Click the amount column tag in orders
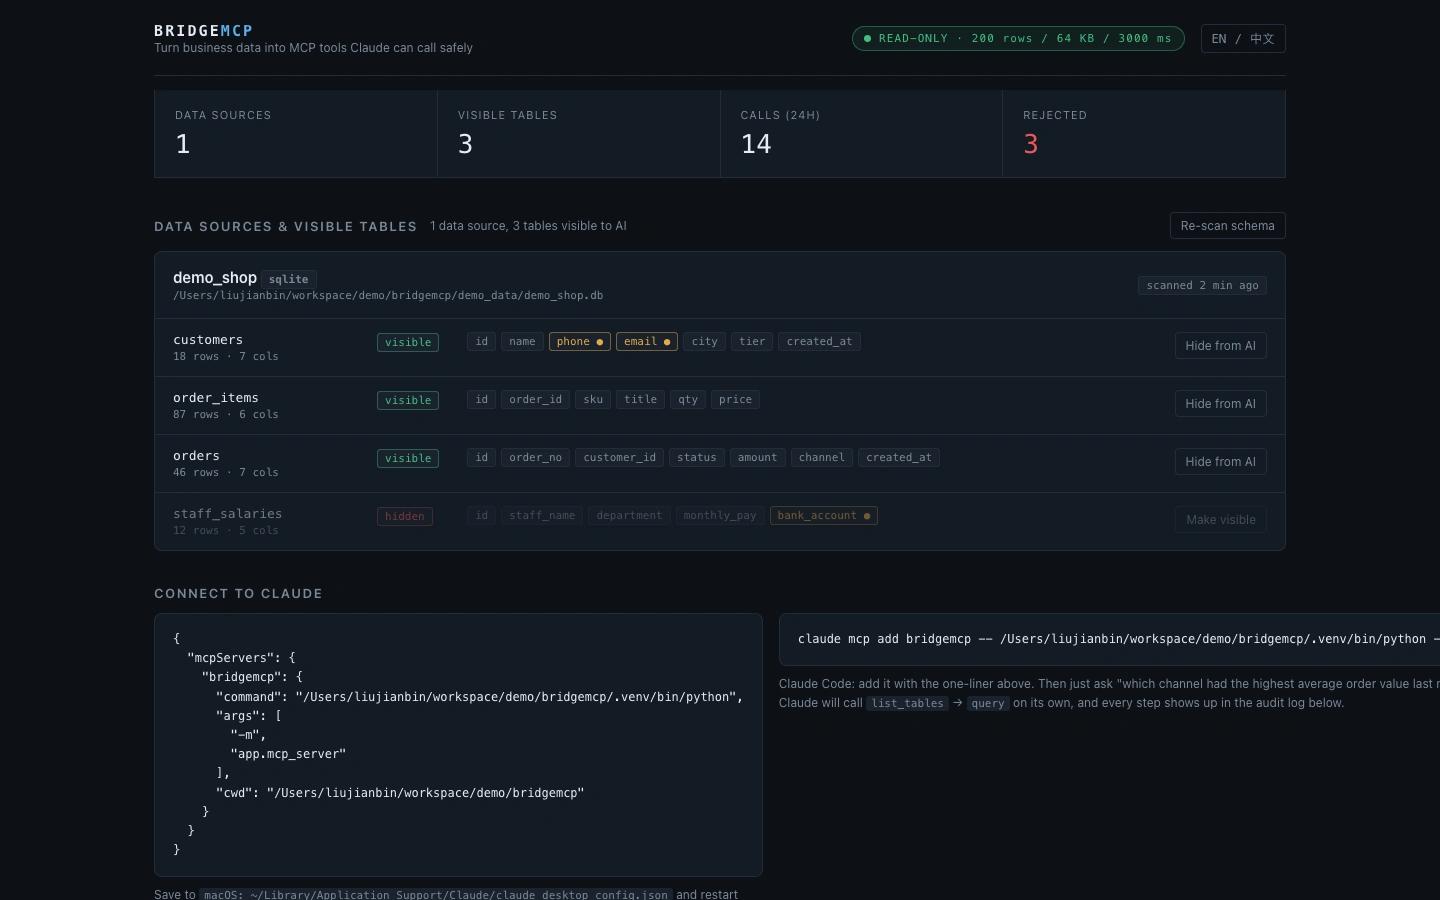 [758, 458]
